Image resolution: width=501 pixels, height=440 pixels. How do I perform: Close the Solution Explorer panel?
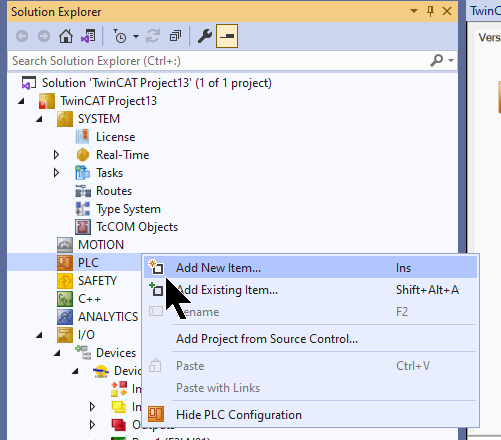click(447, 11)
